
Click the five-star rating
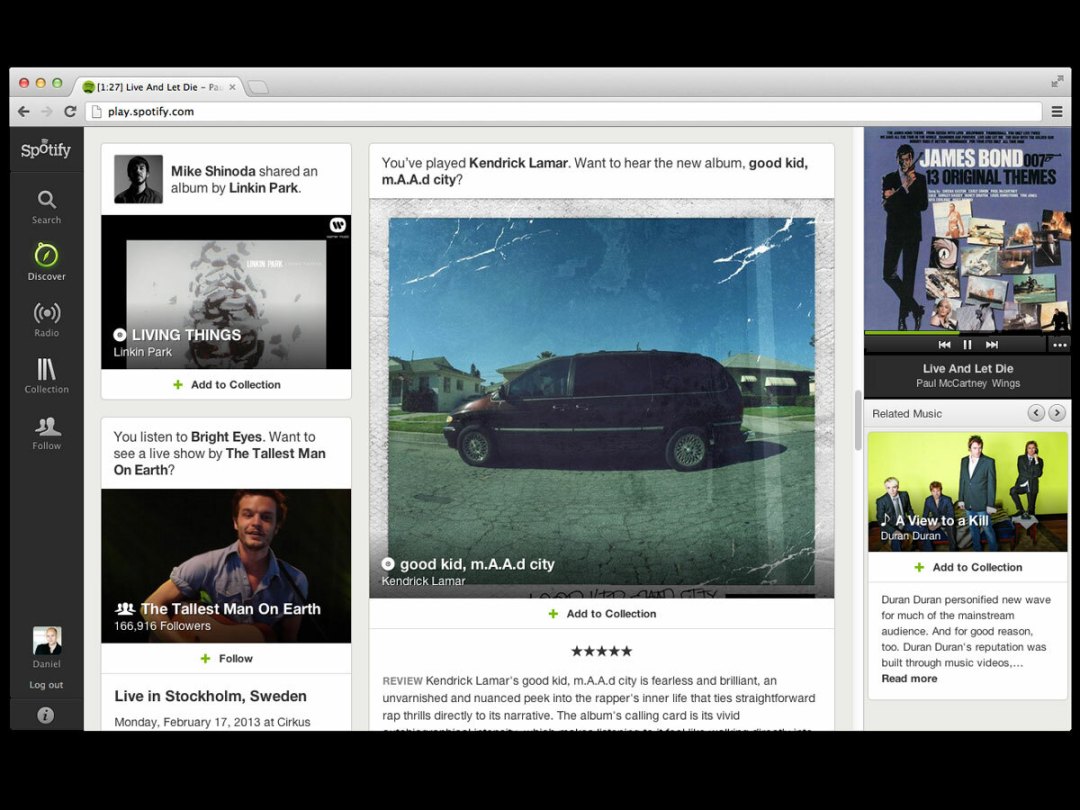(601, 651)
